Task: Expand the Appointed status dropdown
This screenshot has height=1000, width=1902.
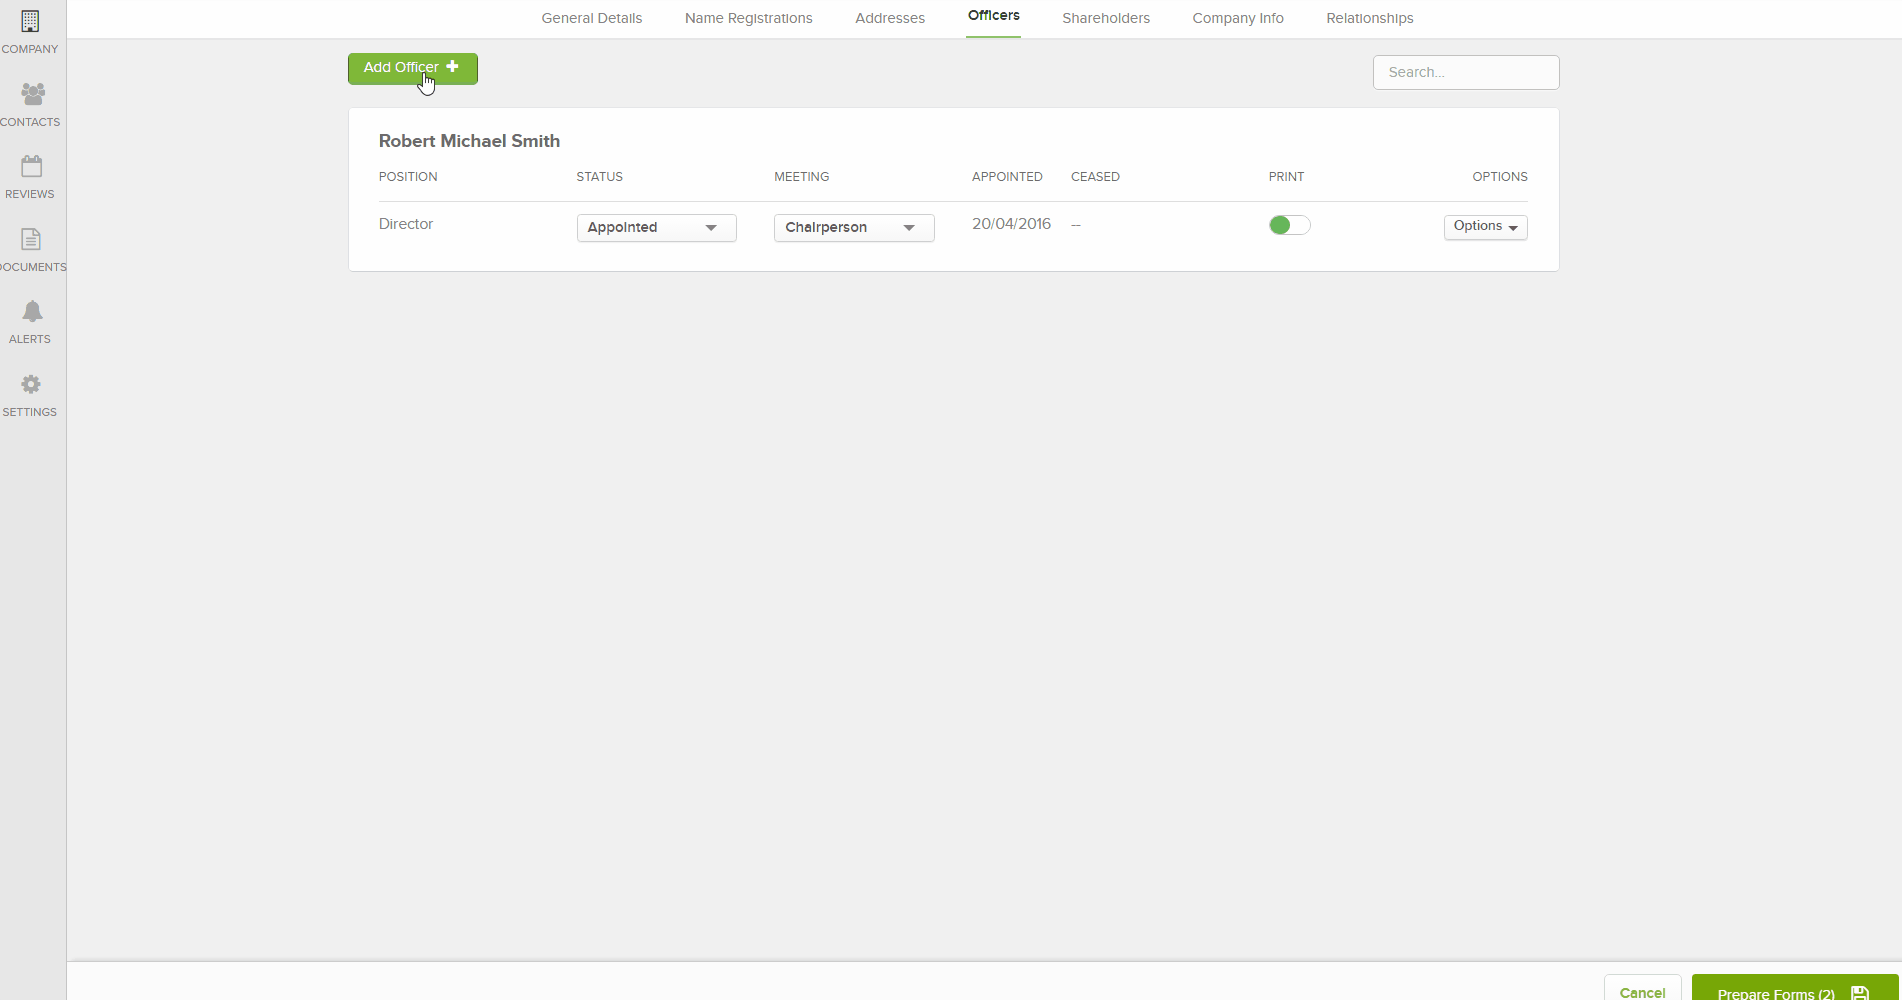Action: click(656, 228)
